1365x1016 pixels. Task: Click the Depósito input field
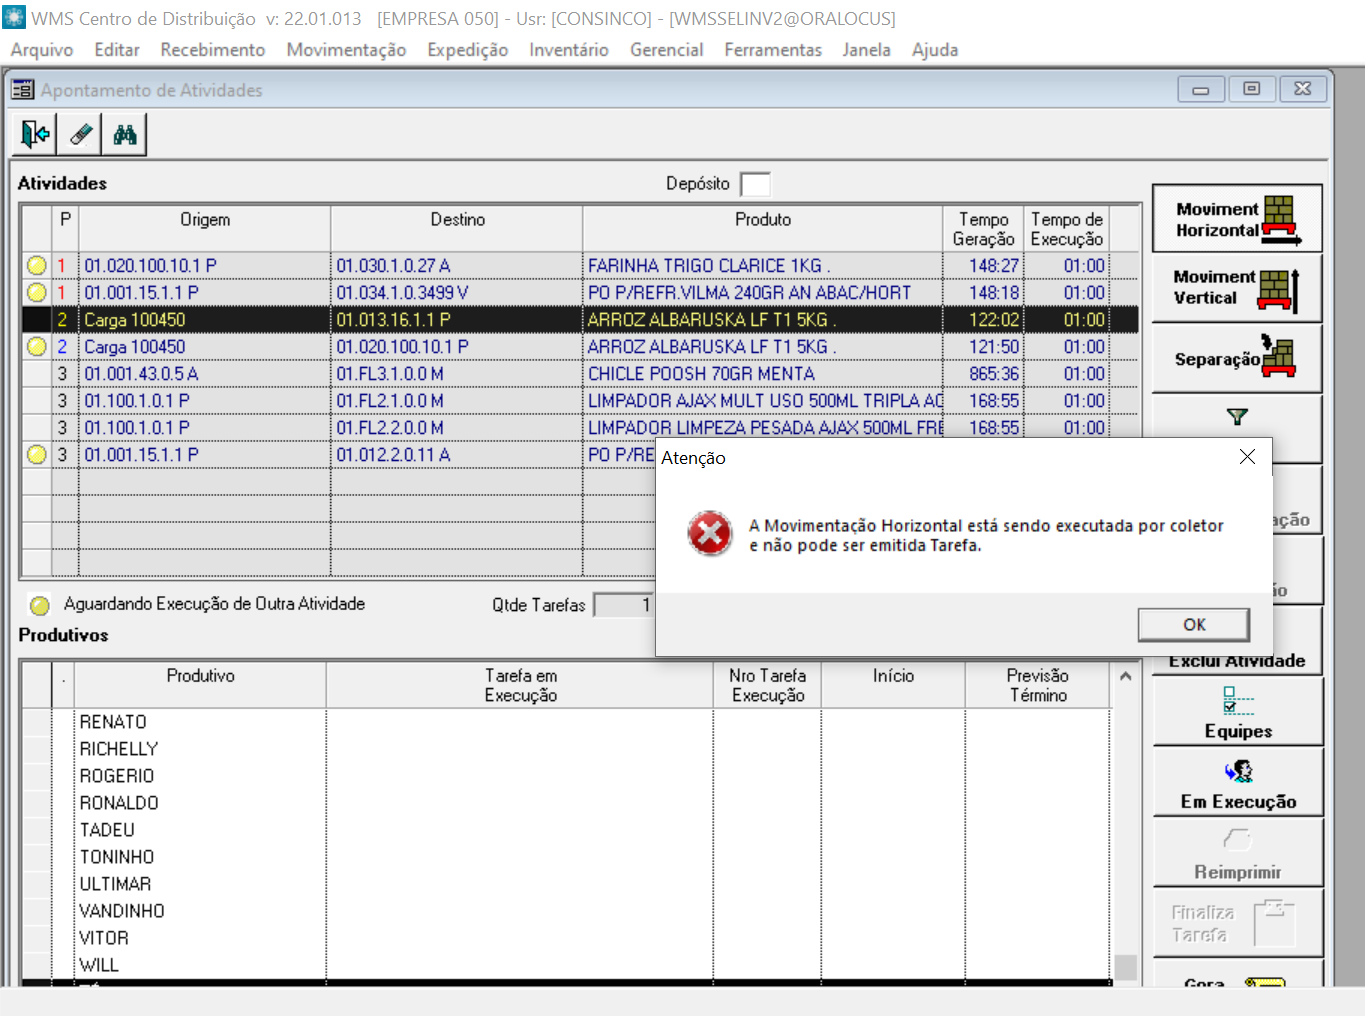[755, 184]
